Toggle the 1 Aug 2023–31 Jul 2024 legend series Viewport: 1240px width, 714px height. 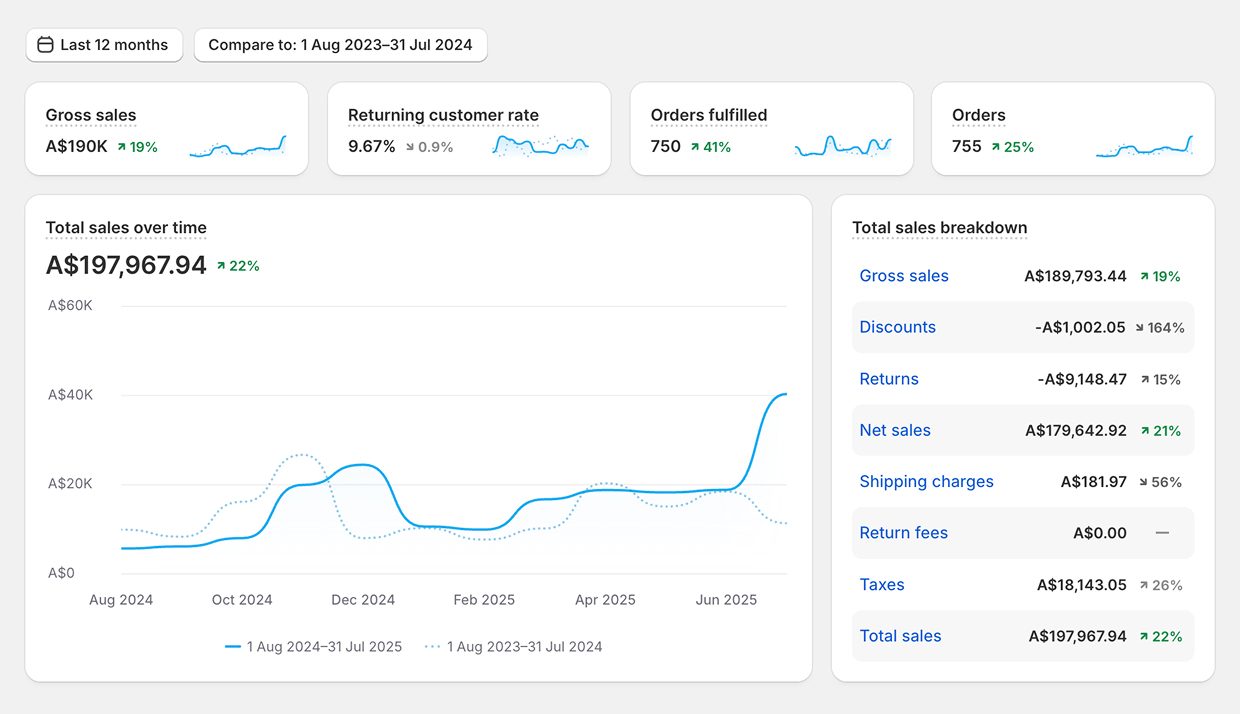[x=514, y=647]
